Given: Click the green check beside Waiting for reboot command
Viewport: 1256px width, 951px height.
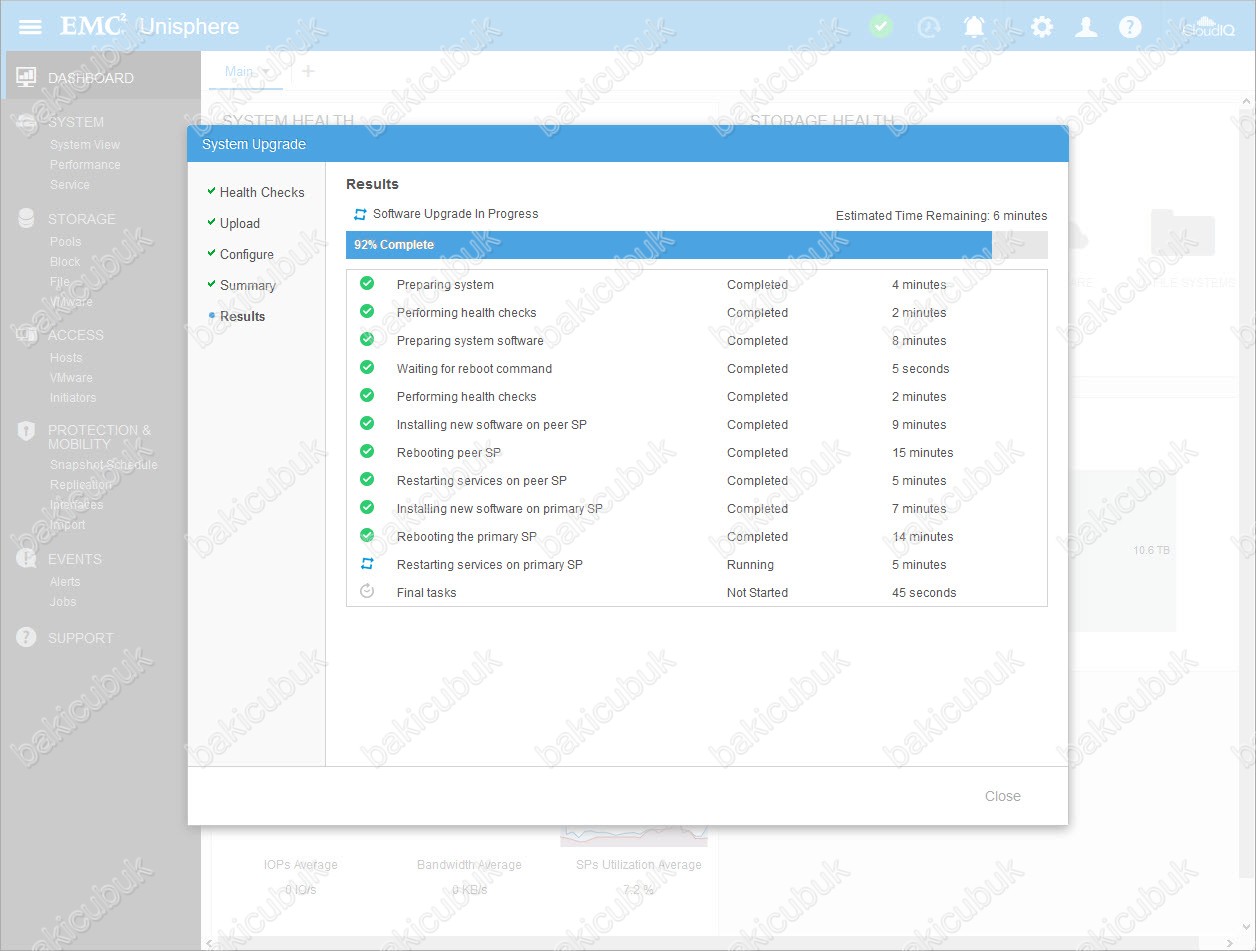Looking at the screenshot, I should pyautogui.click(x=367, y=368).
